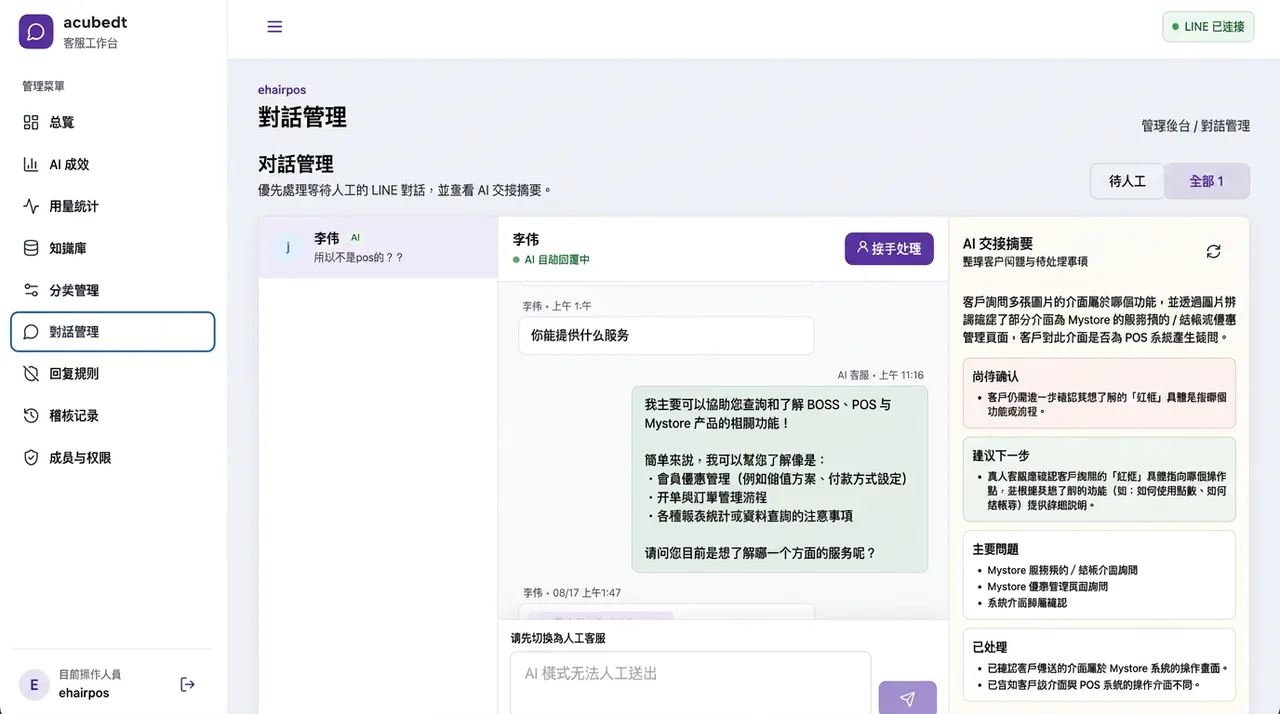This screenshot has height=714, width=1280.
Task: Click the 主要問題 summary card
Action: pos(1099,574)
